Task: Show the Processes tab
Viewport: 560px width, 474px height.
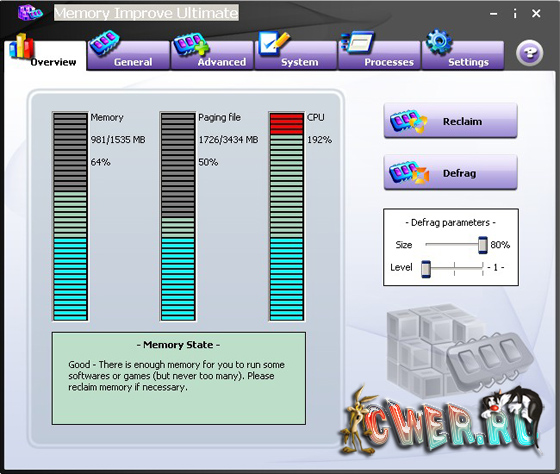Action: [379, 56]
